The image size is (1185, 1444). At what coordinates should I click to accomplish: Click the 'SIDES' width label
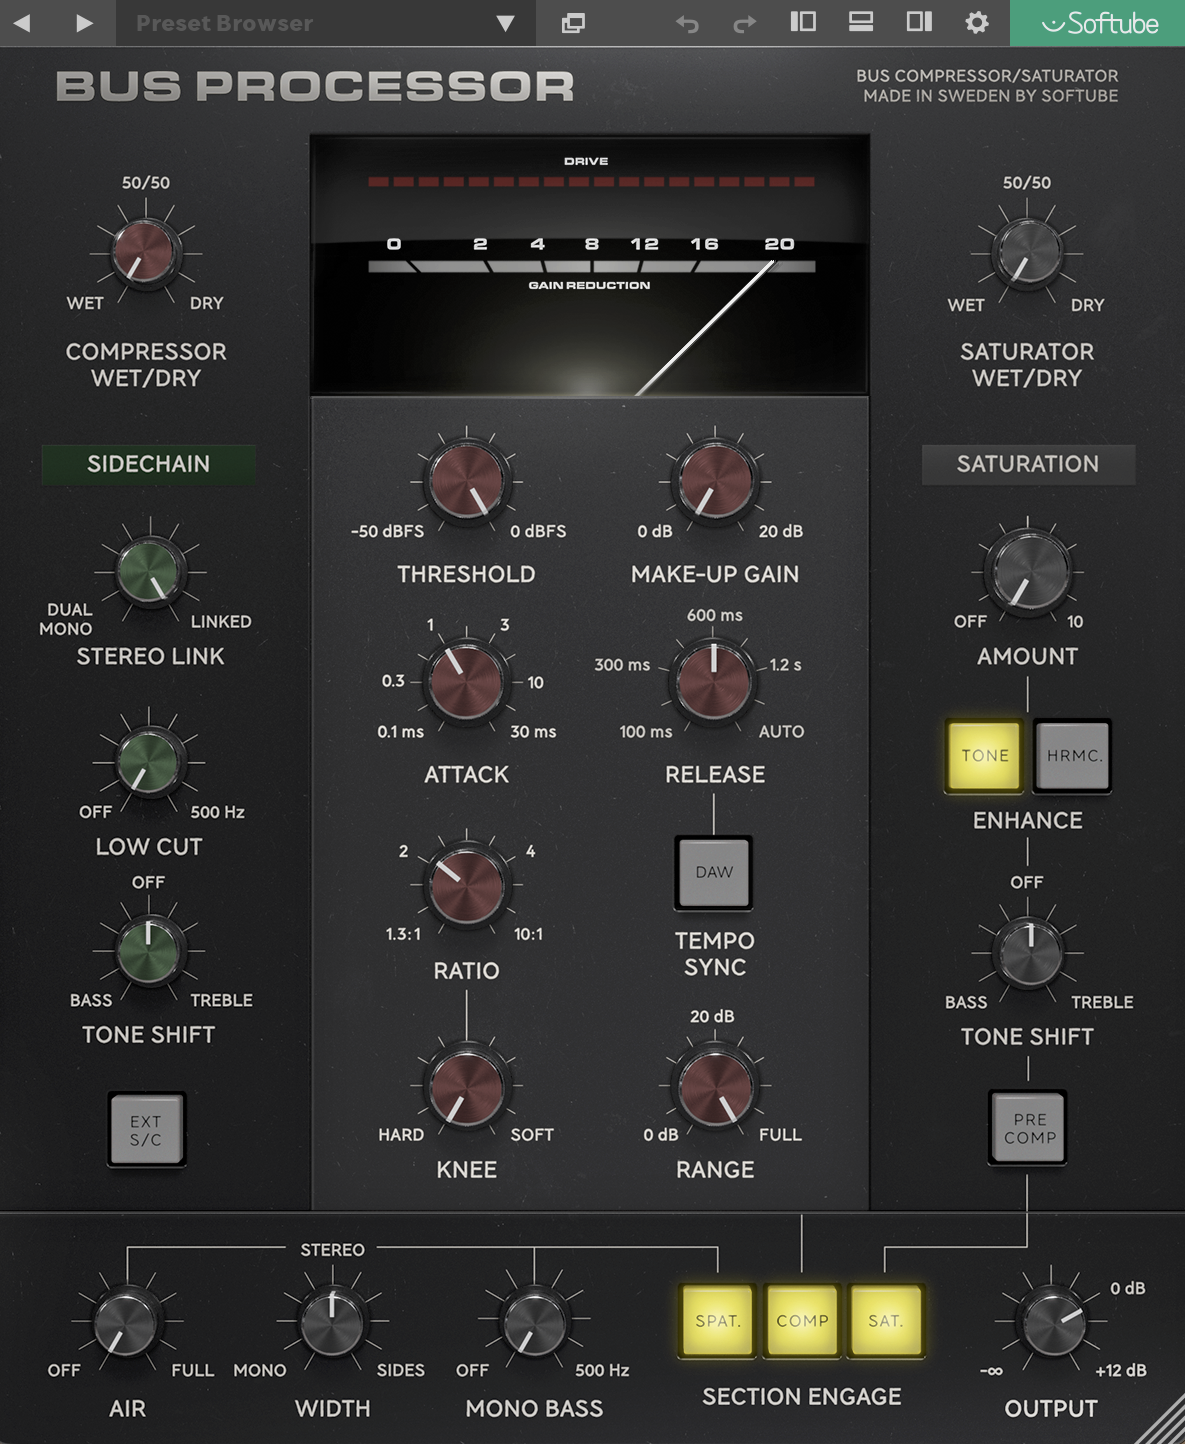(400, 1370)
